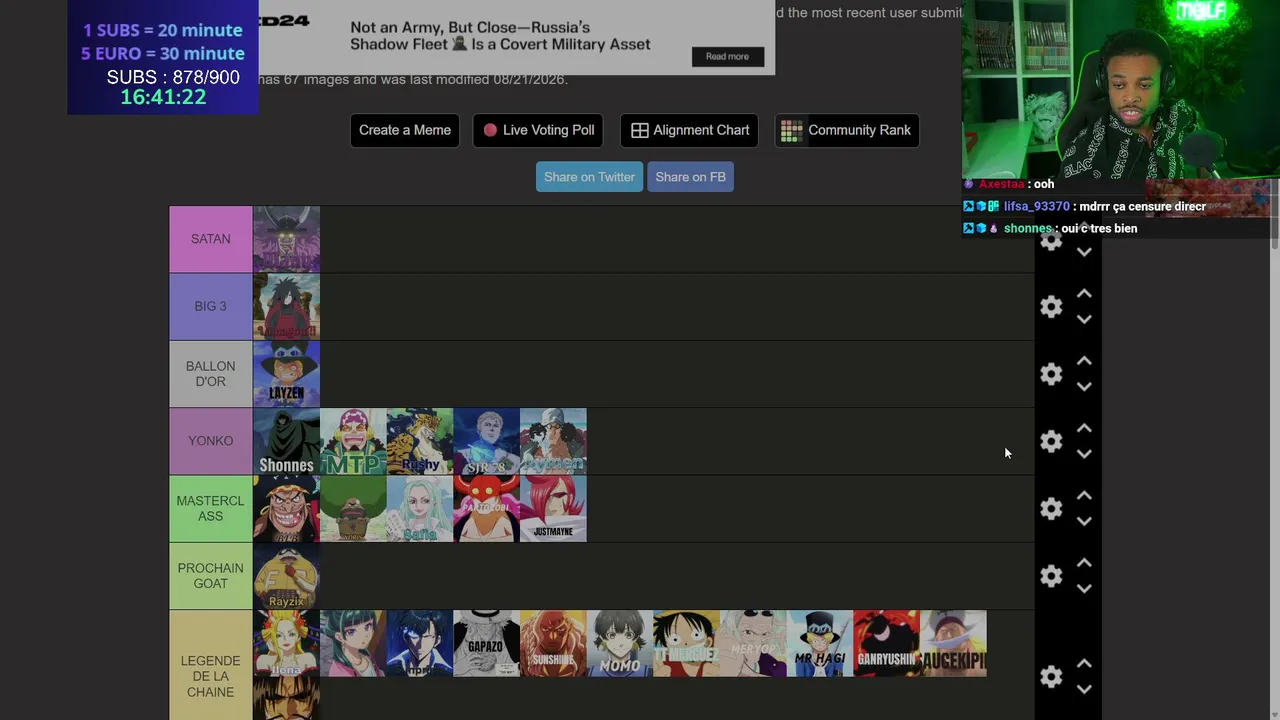Start a Live Voting Poll
Viewport: 1280px width, 720px height.
[538, 130]
